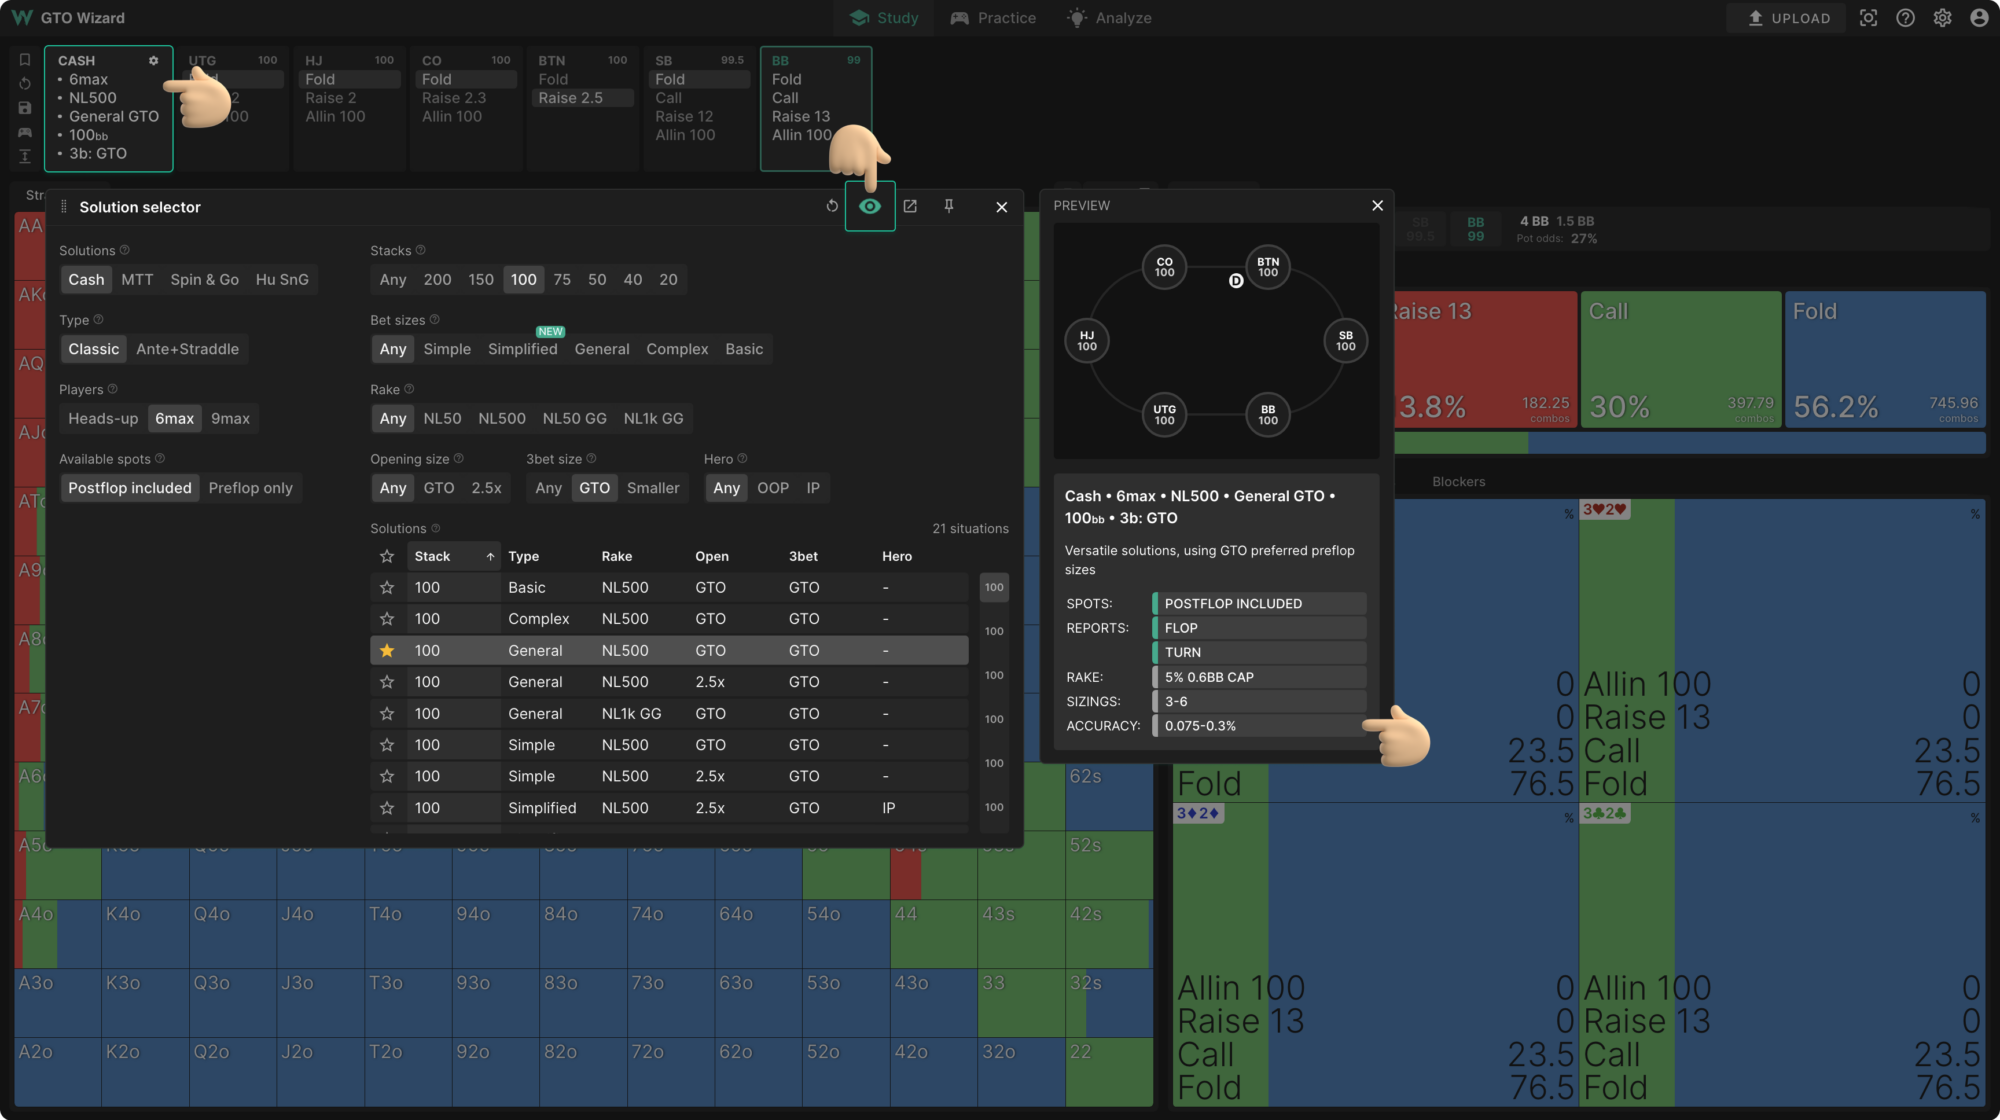Close the PREVIEW panel
Viewport: 2000px width, 1120px height.
(1377, 205)
